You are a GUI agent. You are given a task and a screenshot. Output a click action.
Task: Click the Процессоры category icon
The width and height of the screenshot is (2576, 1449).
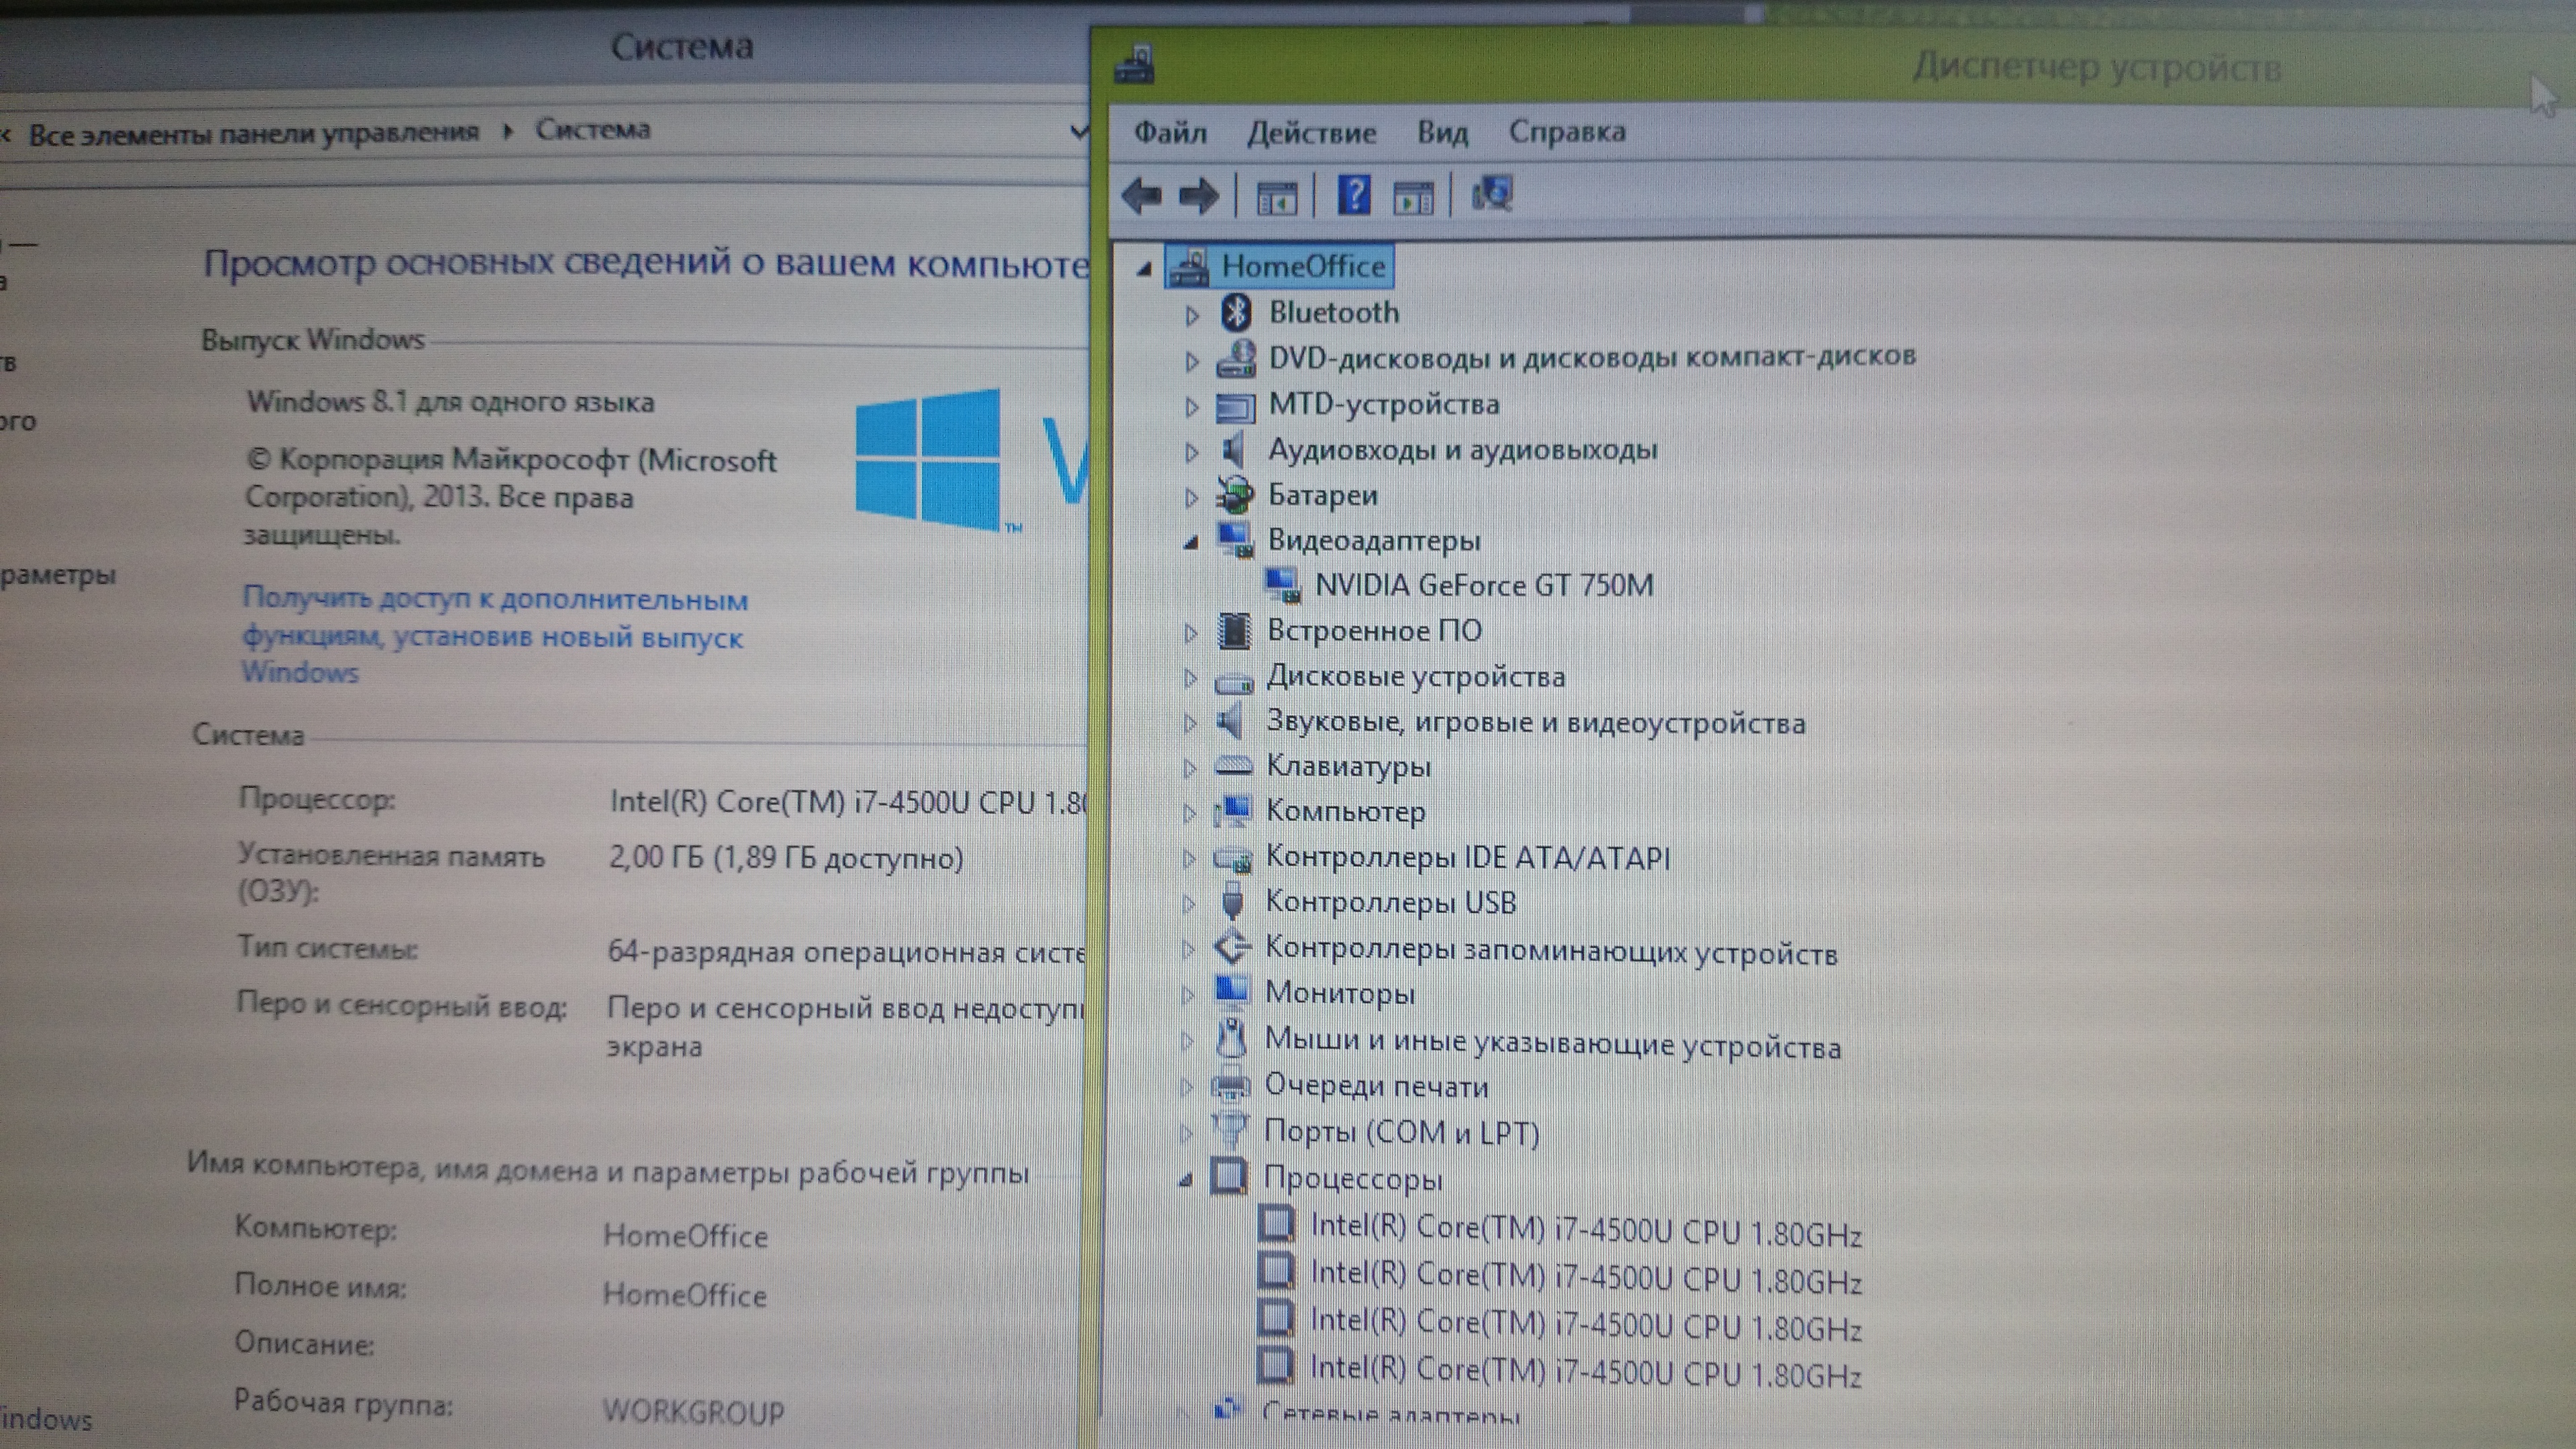(x=1229, y=1177)
